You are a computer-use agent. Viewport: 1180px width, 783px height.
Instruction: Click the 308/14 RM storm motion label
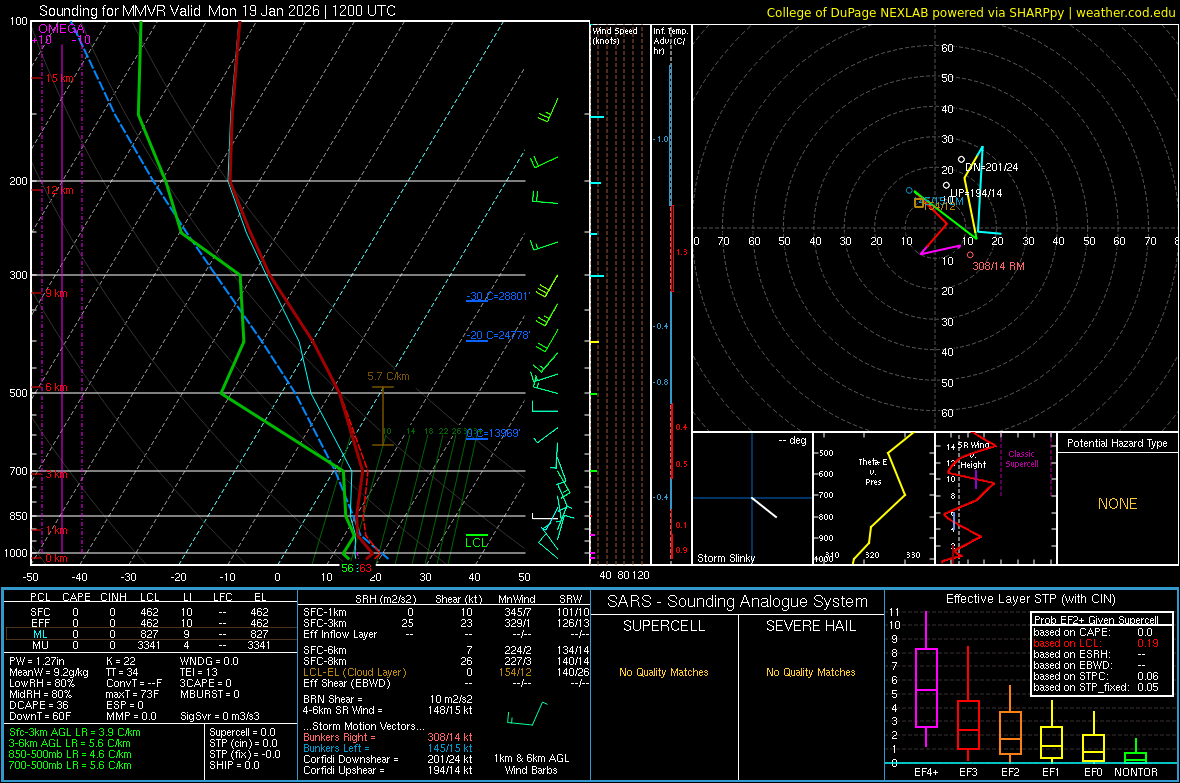pyautogui.click(x=998, y=266)
